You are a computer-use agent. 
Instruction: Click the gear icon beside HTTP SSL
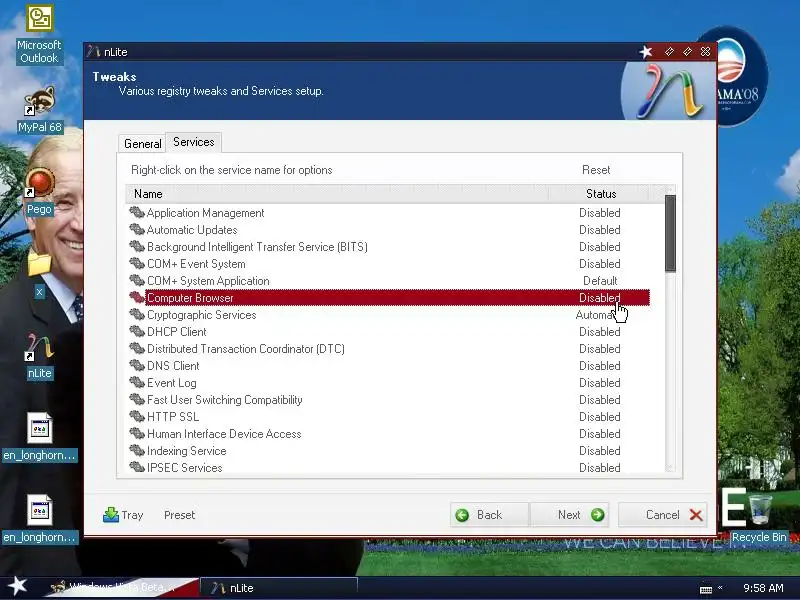(137, 416)
